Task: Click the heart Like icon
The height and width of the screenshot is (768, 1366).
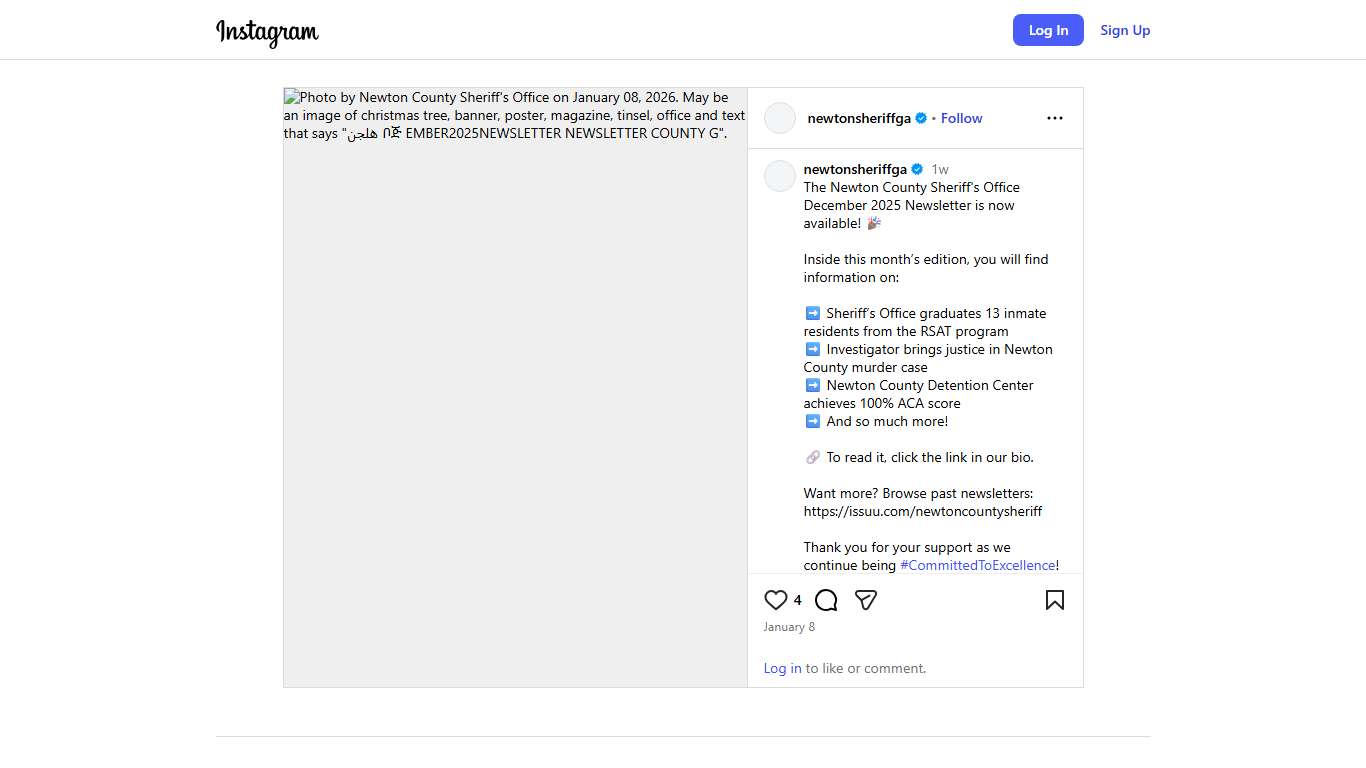Action: pyautogui.click(x=775, y=600)
